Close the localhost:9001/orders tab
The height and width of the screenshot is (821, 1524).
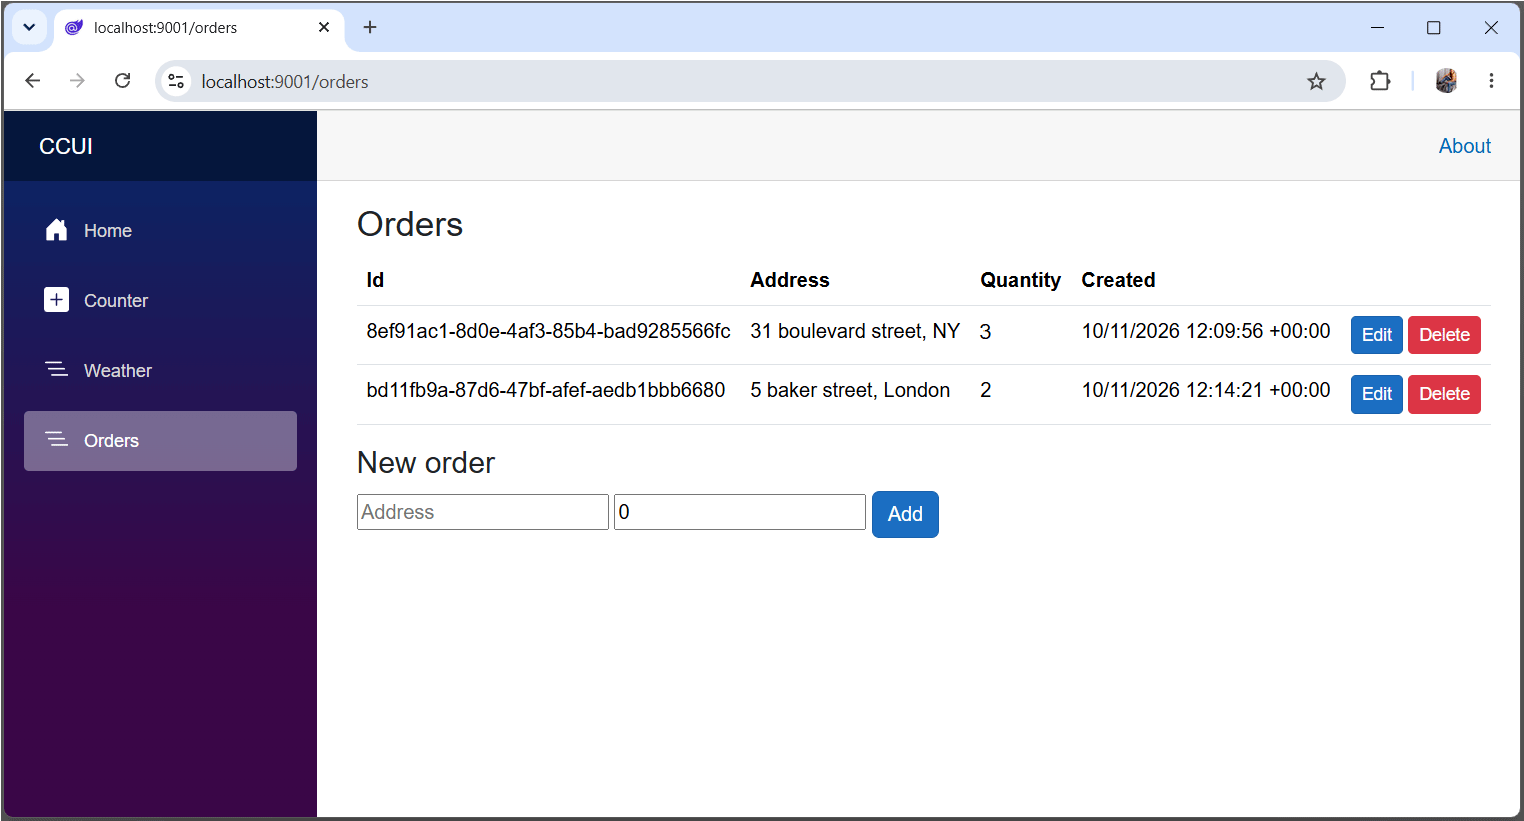(324, 27)
